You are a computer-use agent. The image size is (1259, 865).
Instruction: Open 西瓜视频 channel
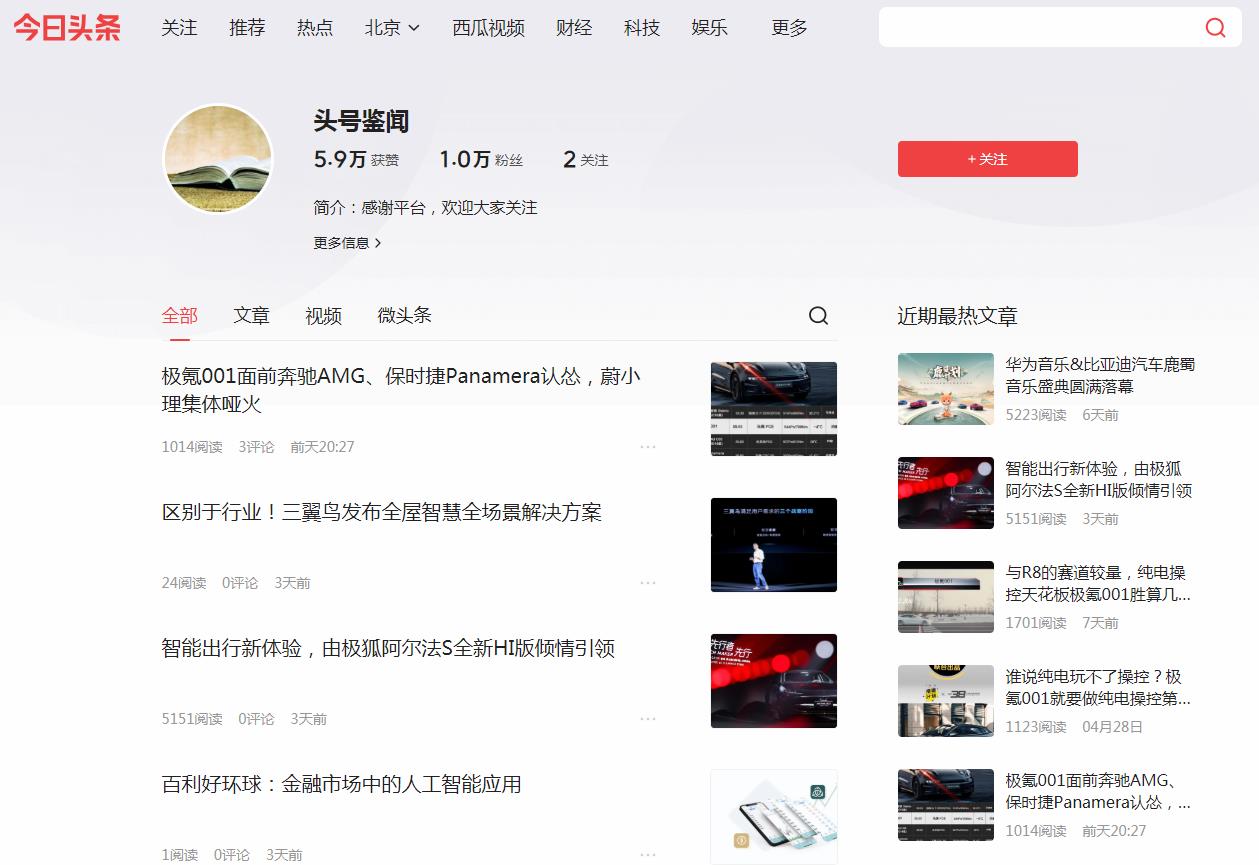point(488,28)
